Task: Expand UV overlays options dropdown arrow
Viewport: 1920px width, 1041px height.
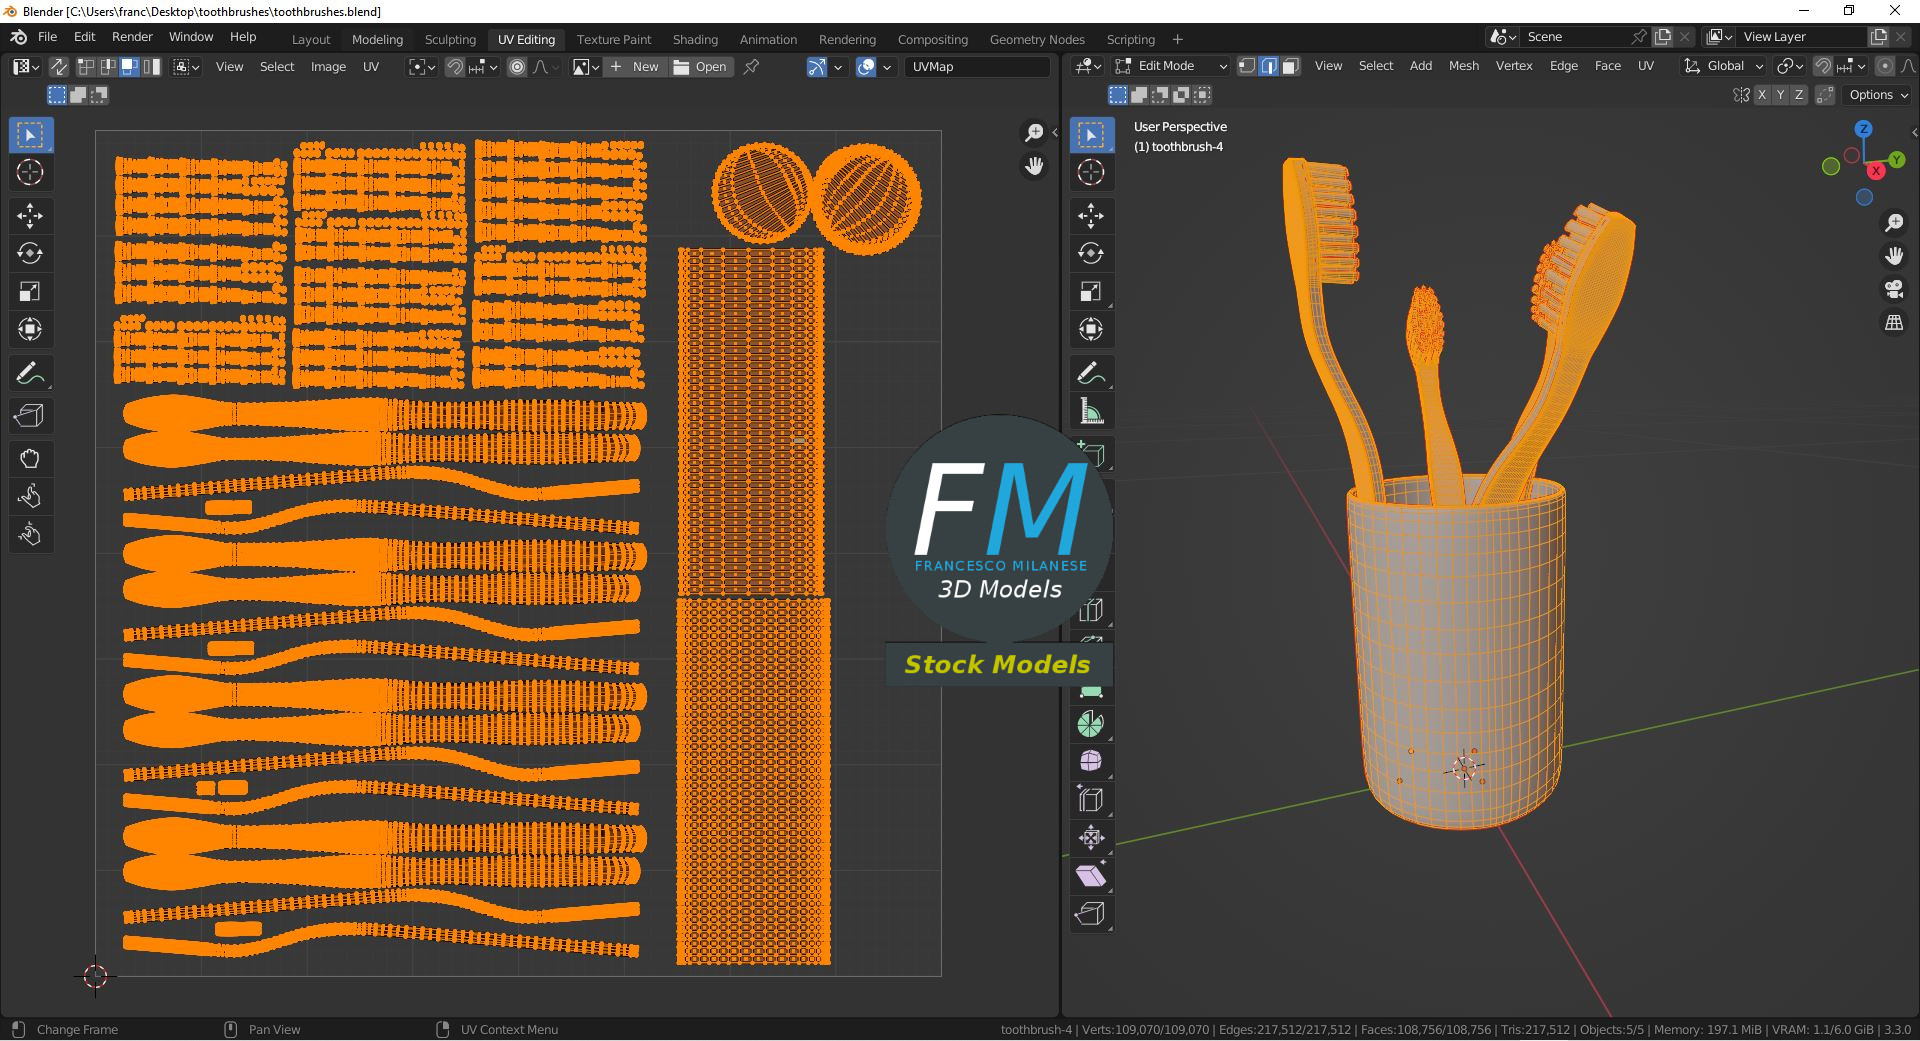Action: click(887, 67)
